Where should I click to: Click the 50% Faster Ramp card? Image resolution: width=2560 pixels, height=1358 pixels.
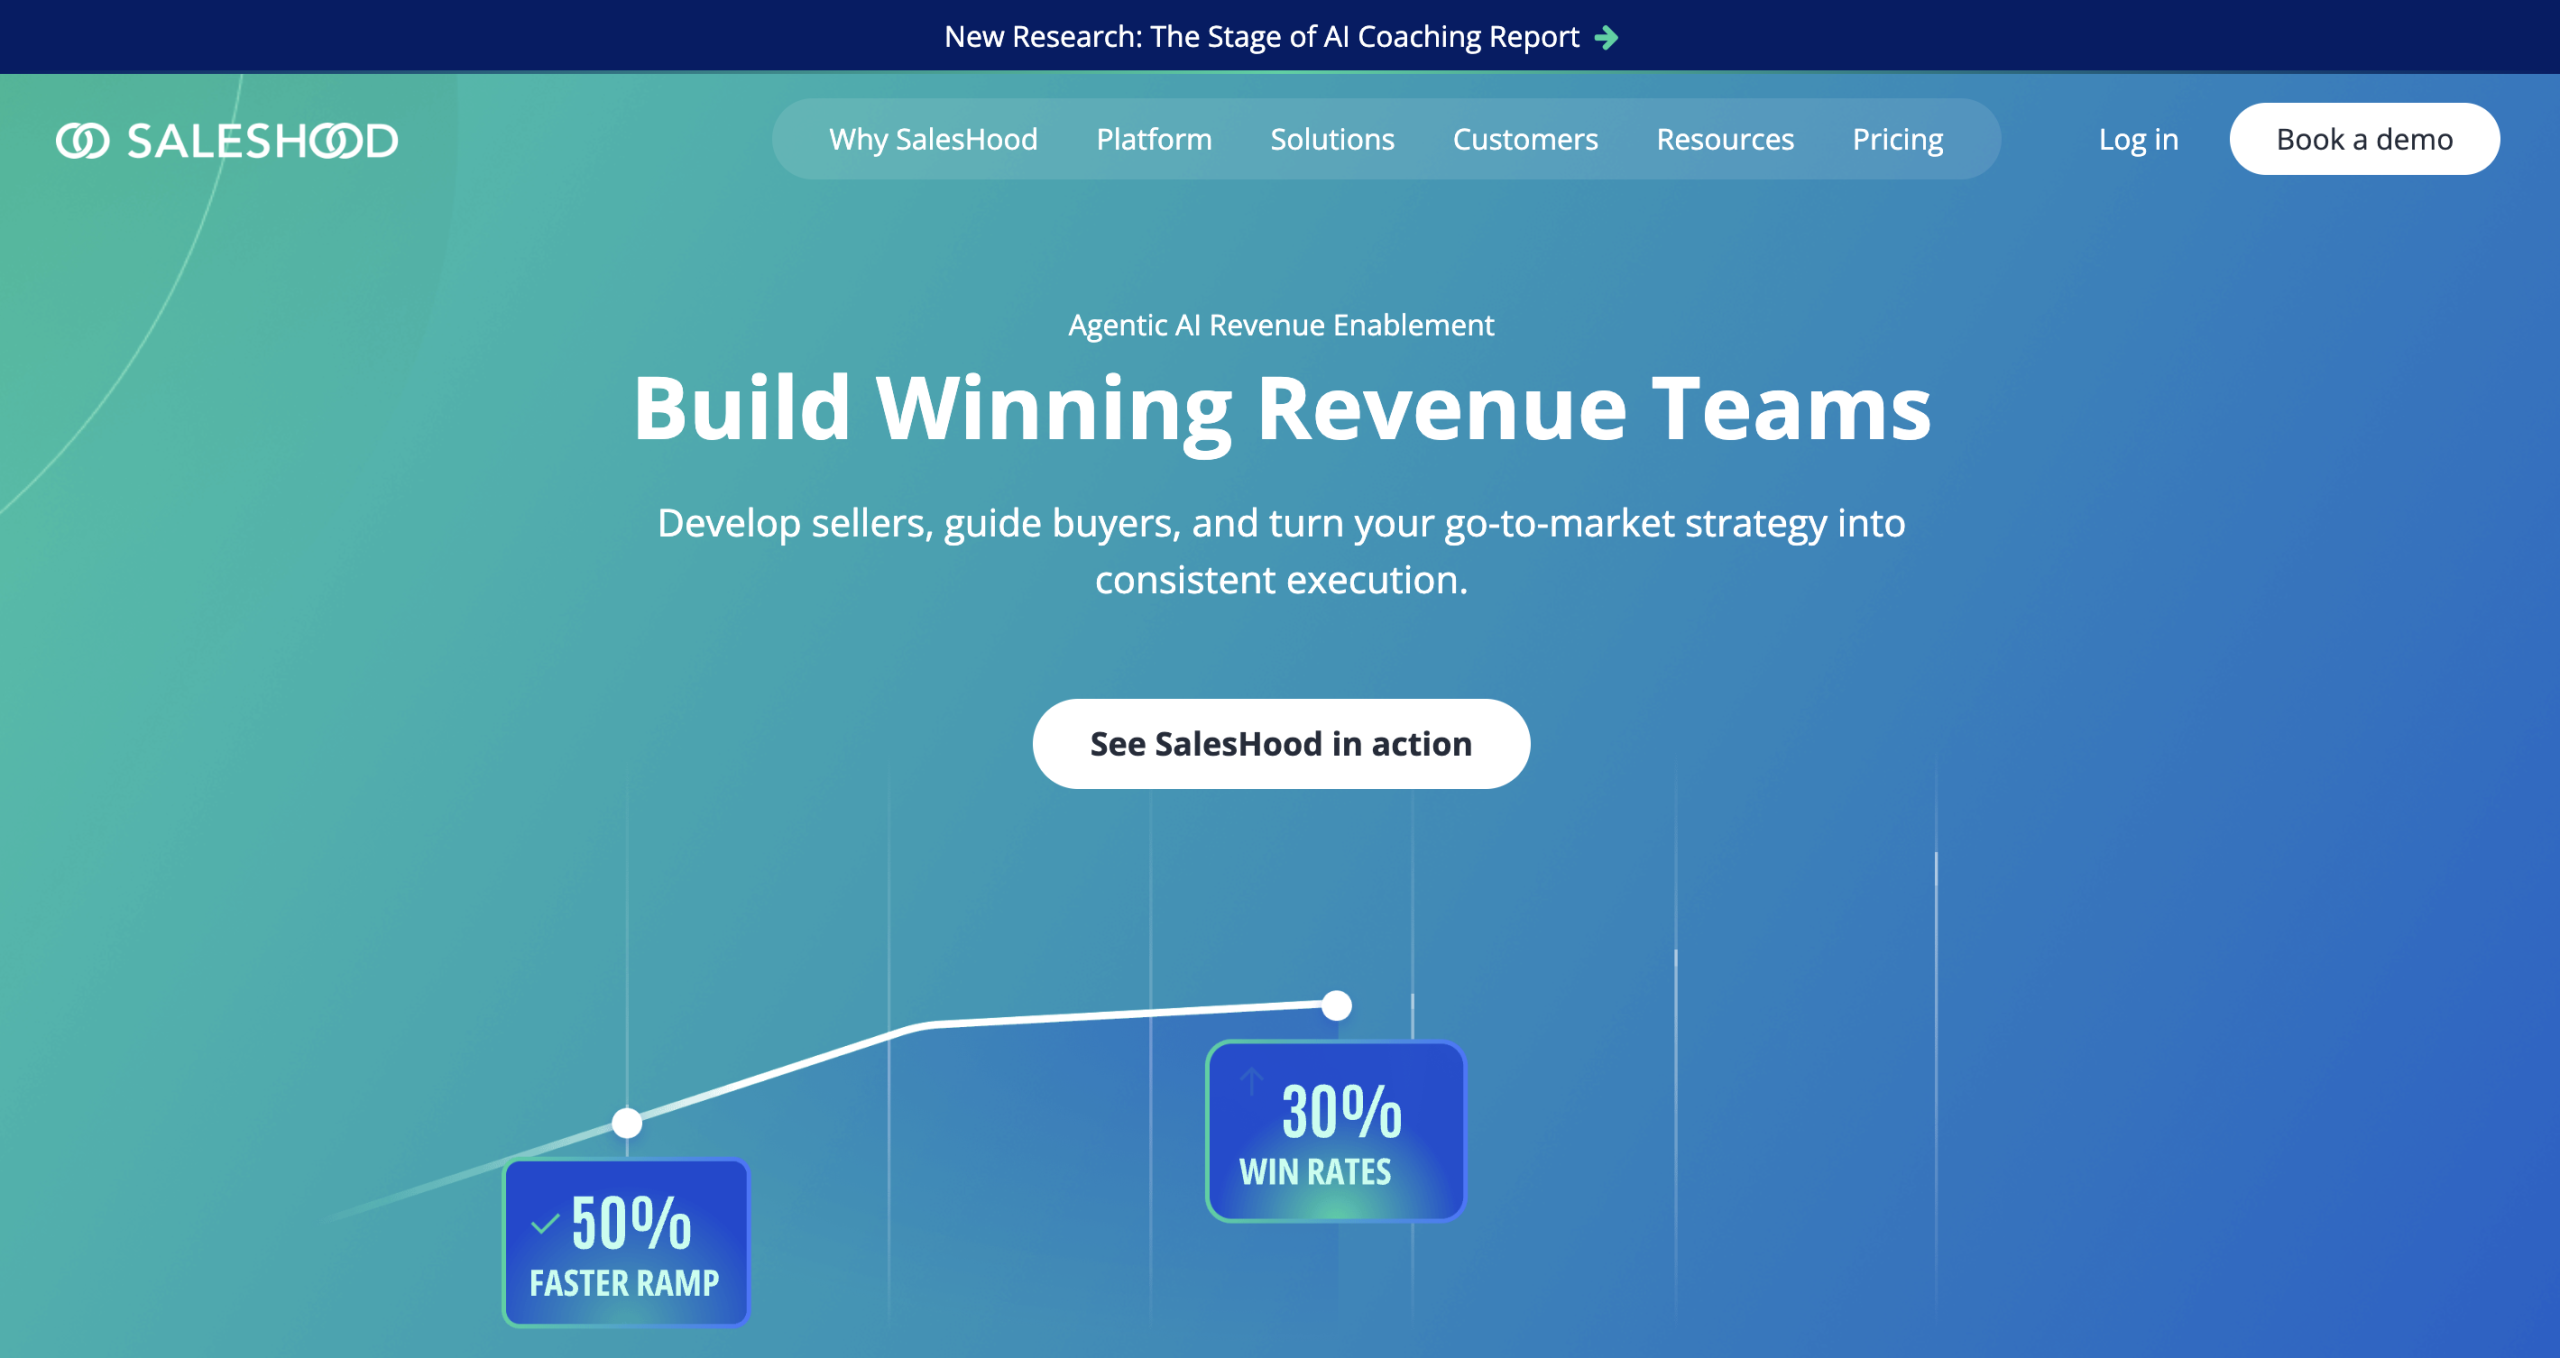(x=626, y=1243)
